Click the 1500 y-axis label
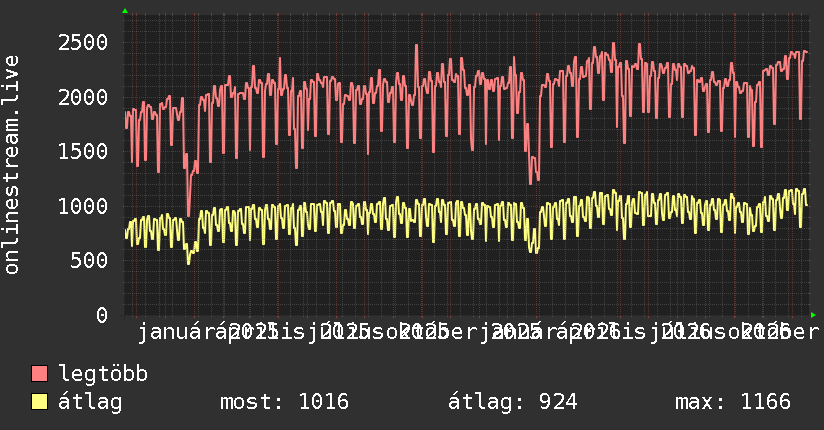824x430 pixels. pos(83,151)
